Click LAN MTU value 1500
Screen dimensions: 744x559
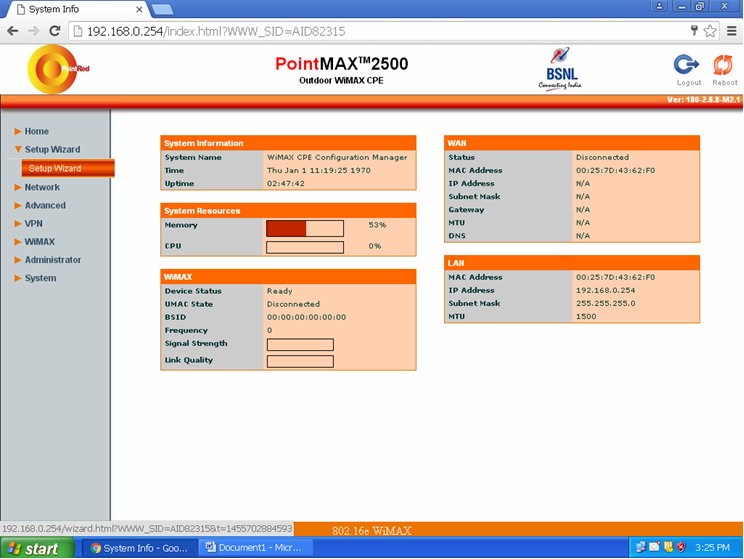(586, 317)
